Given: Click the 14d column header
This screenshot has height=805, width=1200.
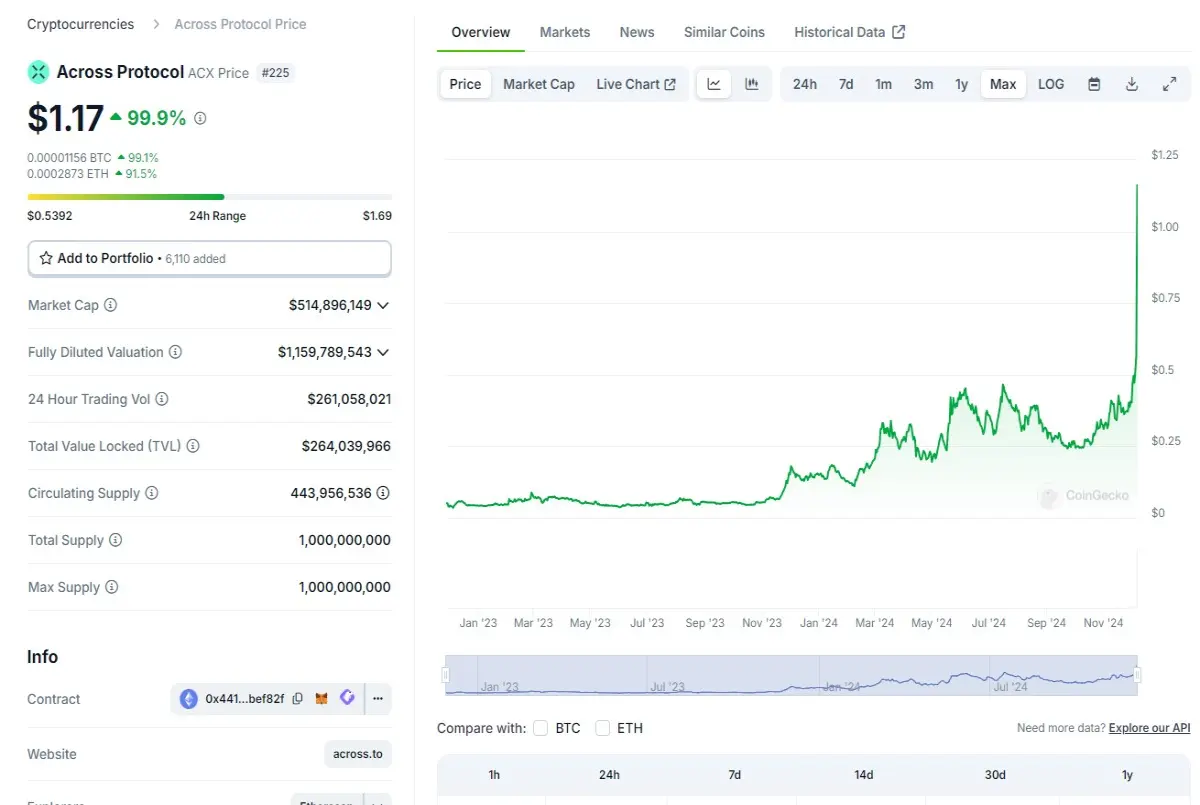Looking at the screenshot, I should coord(864,775).
